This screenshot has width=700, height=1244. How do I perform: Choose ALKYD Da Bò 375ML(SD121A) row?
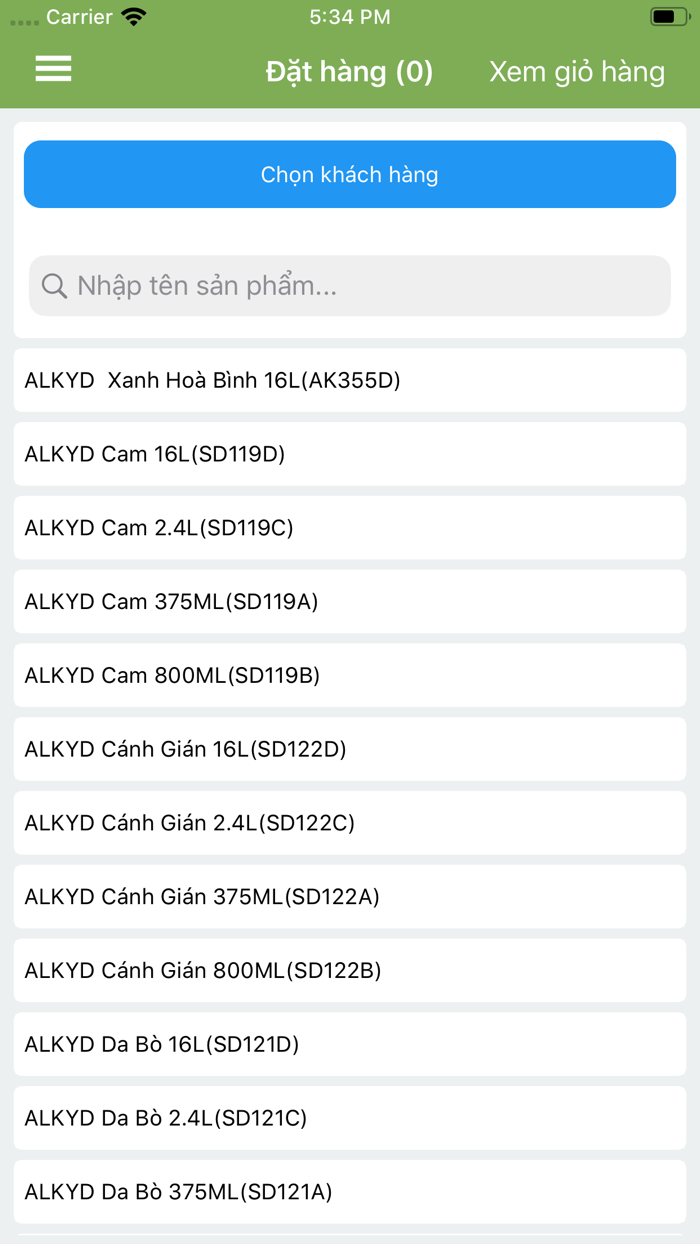[x=349, y=1192]
